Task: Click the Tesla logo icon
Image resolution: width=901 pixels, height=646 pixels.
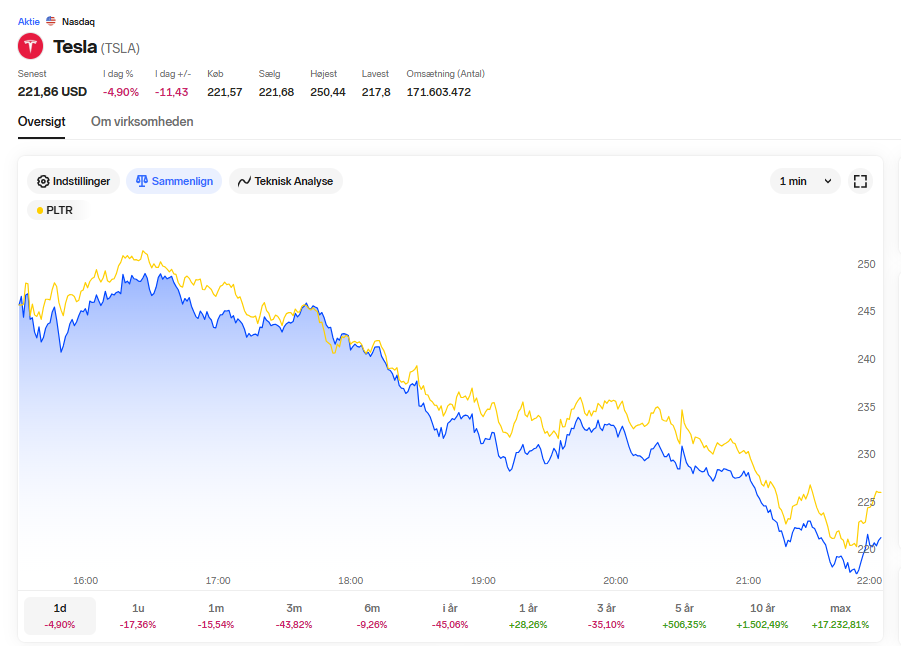Action: click(30, 46)
